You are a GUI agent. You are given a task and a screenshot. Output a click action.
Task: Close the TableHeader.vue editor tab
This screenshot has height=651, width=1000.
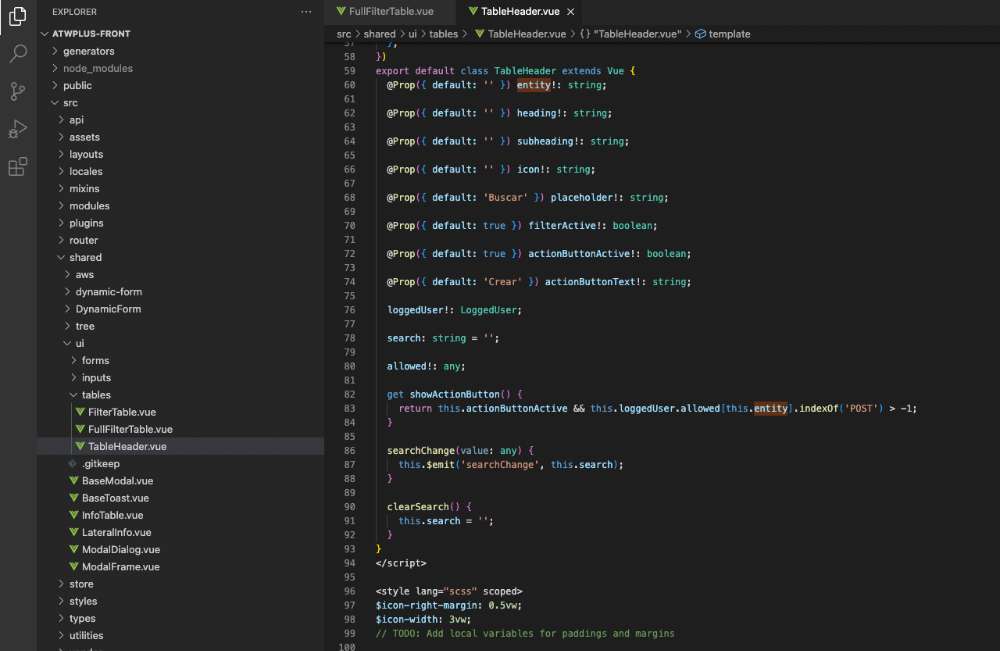(571, 12)
